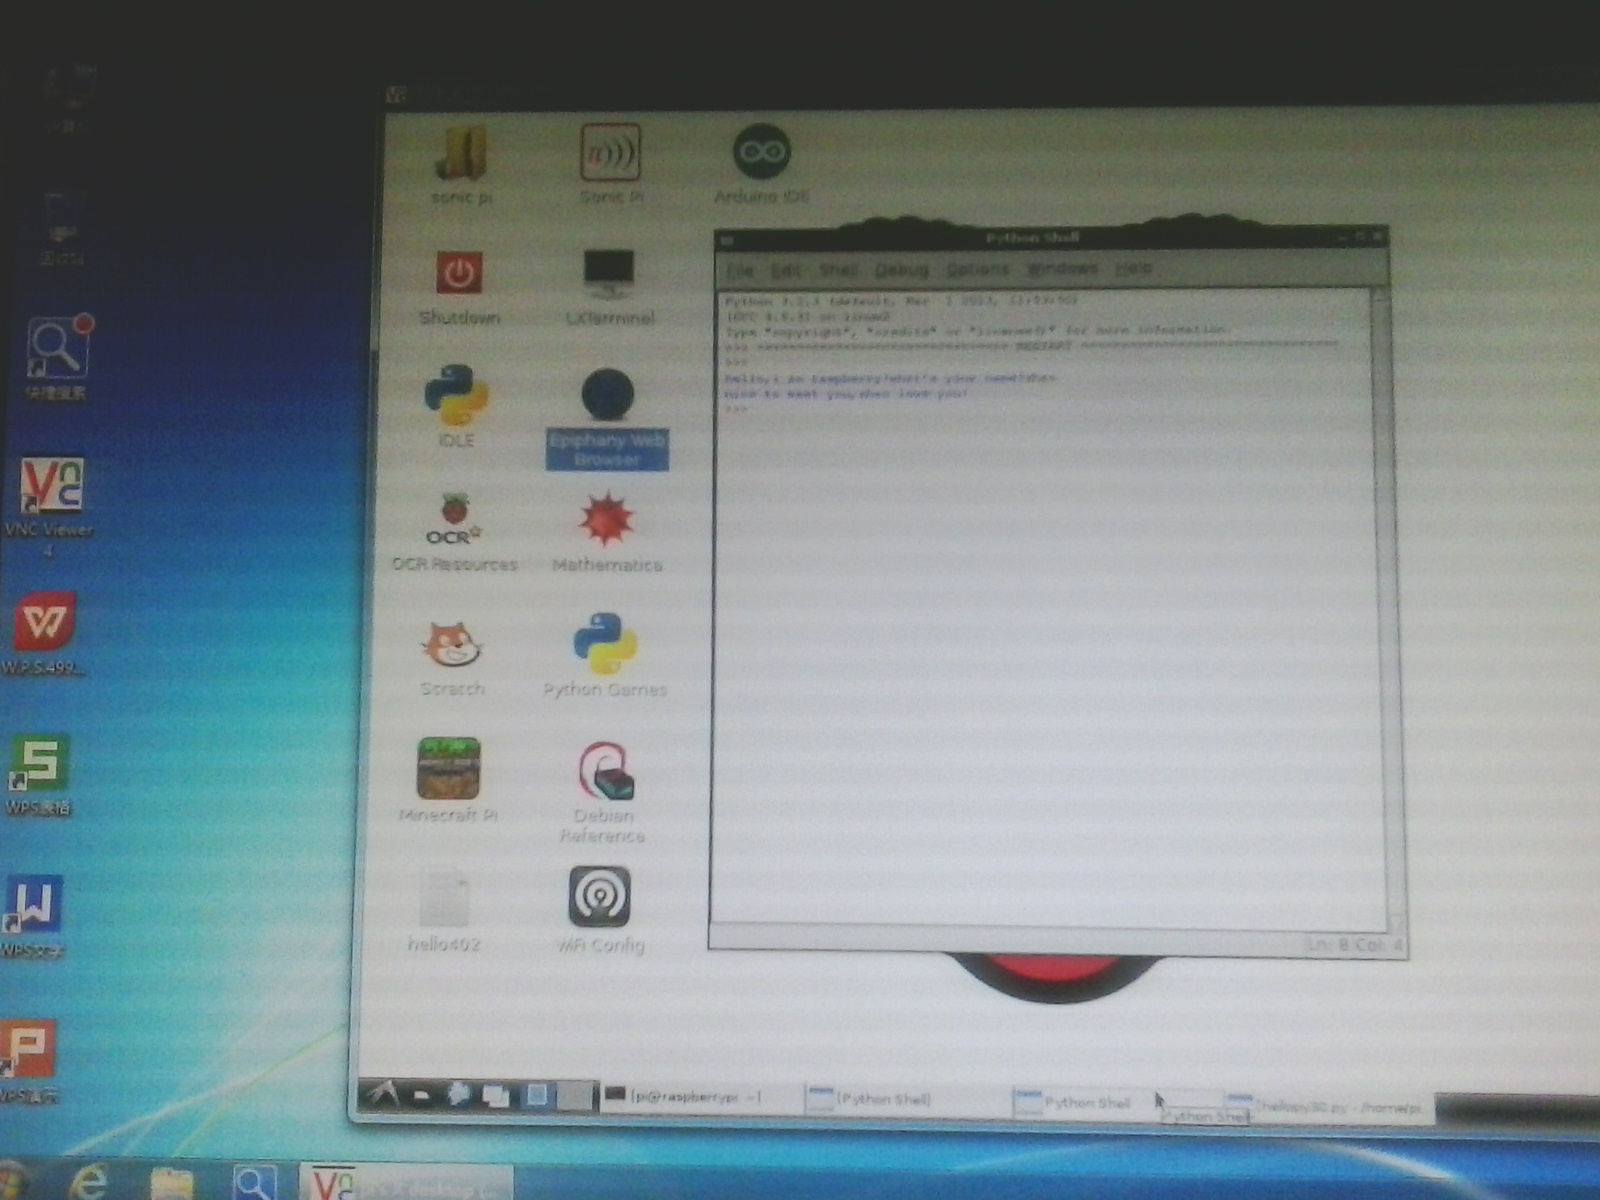Image resolution: width=1600 pixels, height=1200 pixels.
Task: Click the red Shutdown icon
Action: [459, 273]
